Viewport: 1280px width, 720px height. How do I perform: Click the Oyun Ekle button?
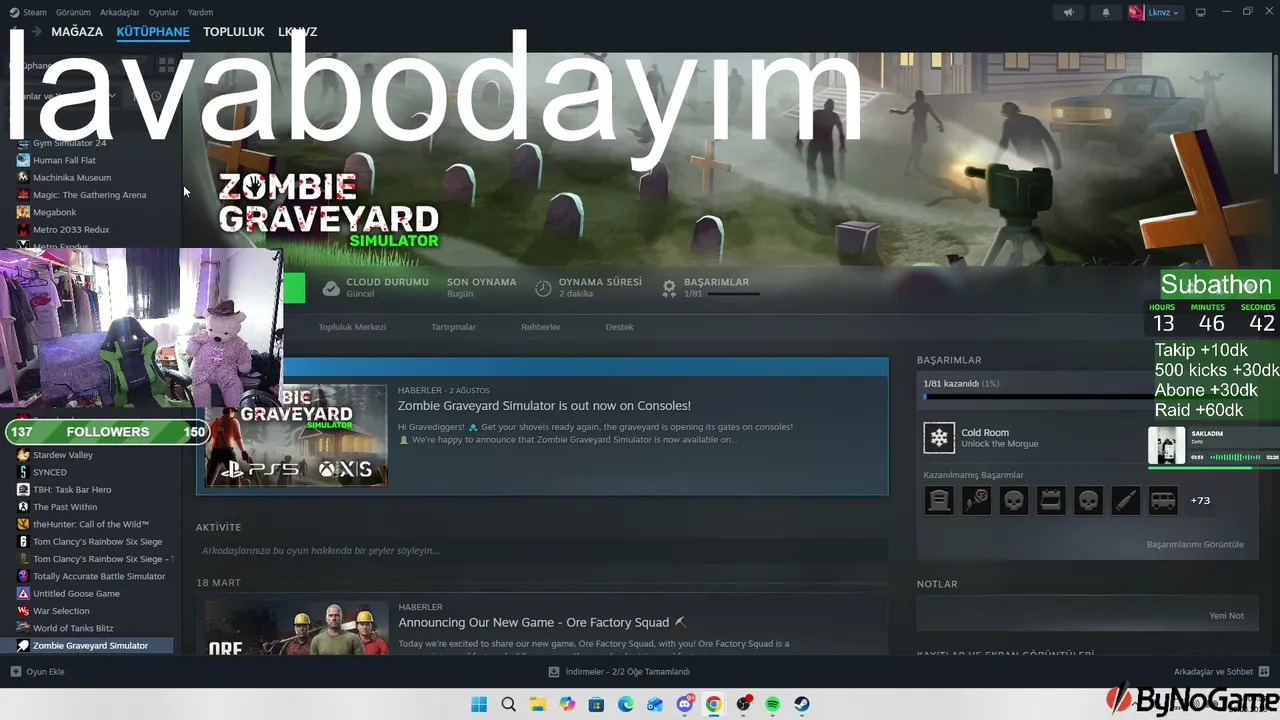tap(37, 672)
